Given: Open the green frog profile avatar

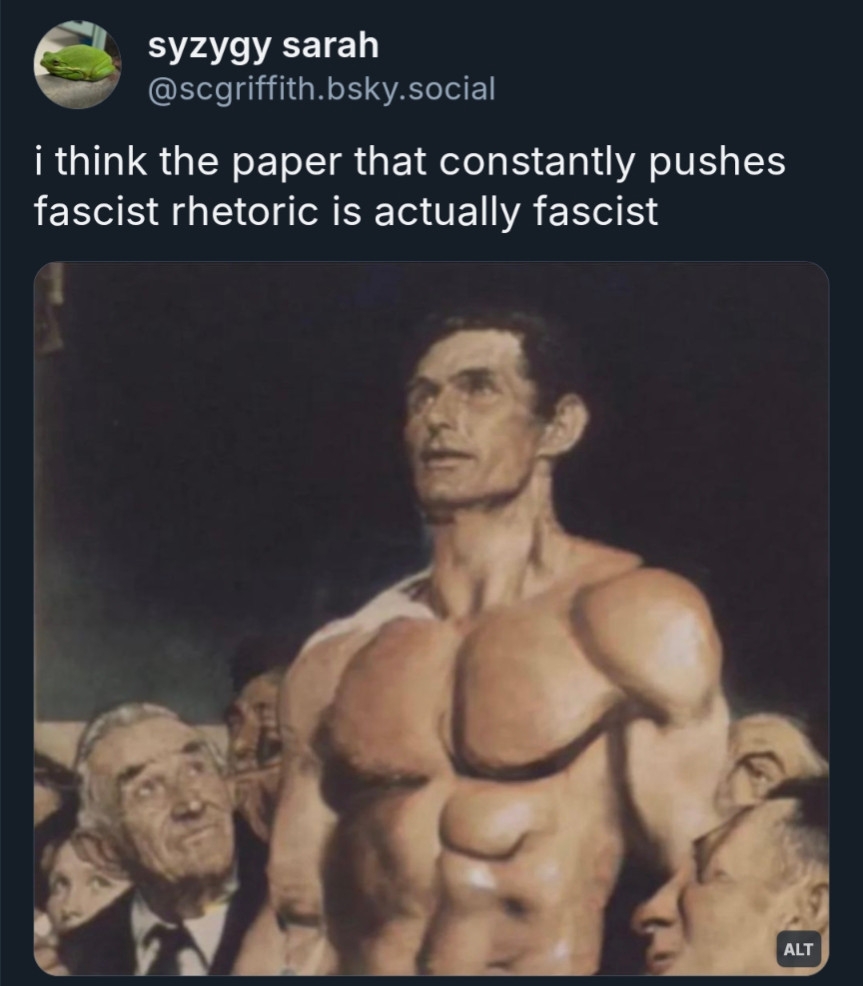Looking at the screenshot, I should coord(77,65).
